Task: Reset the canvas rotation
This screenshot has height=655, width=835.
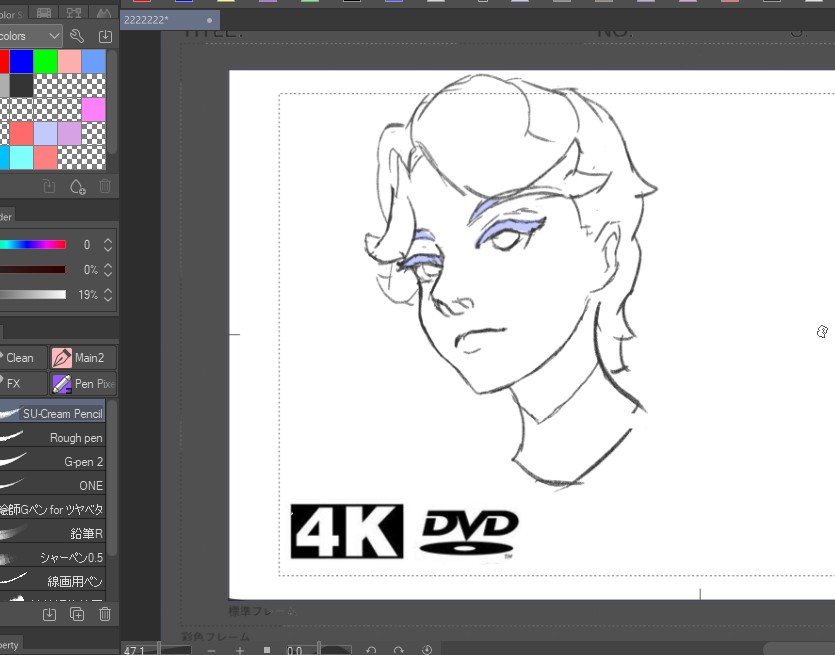Action: coord(427,650)
